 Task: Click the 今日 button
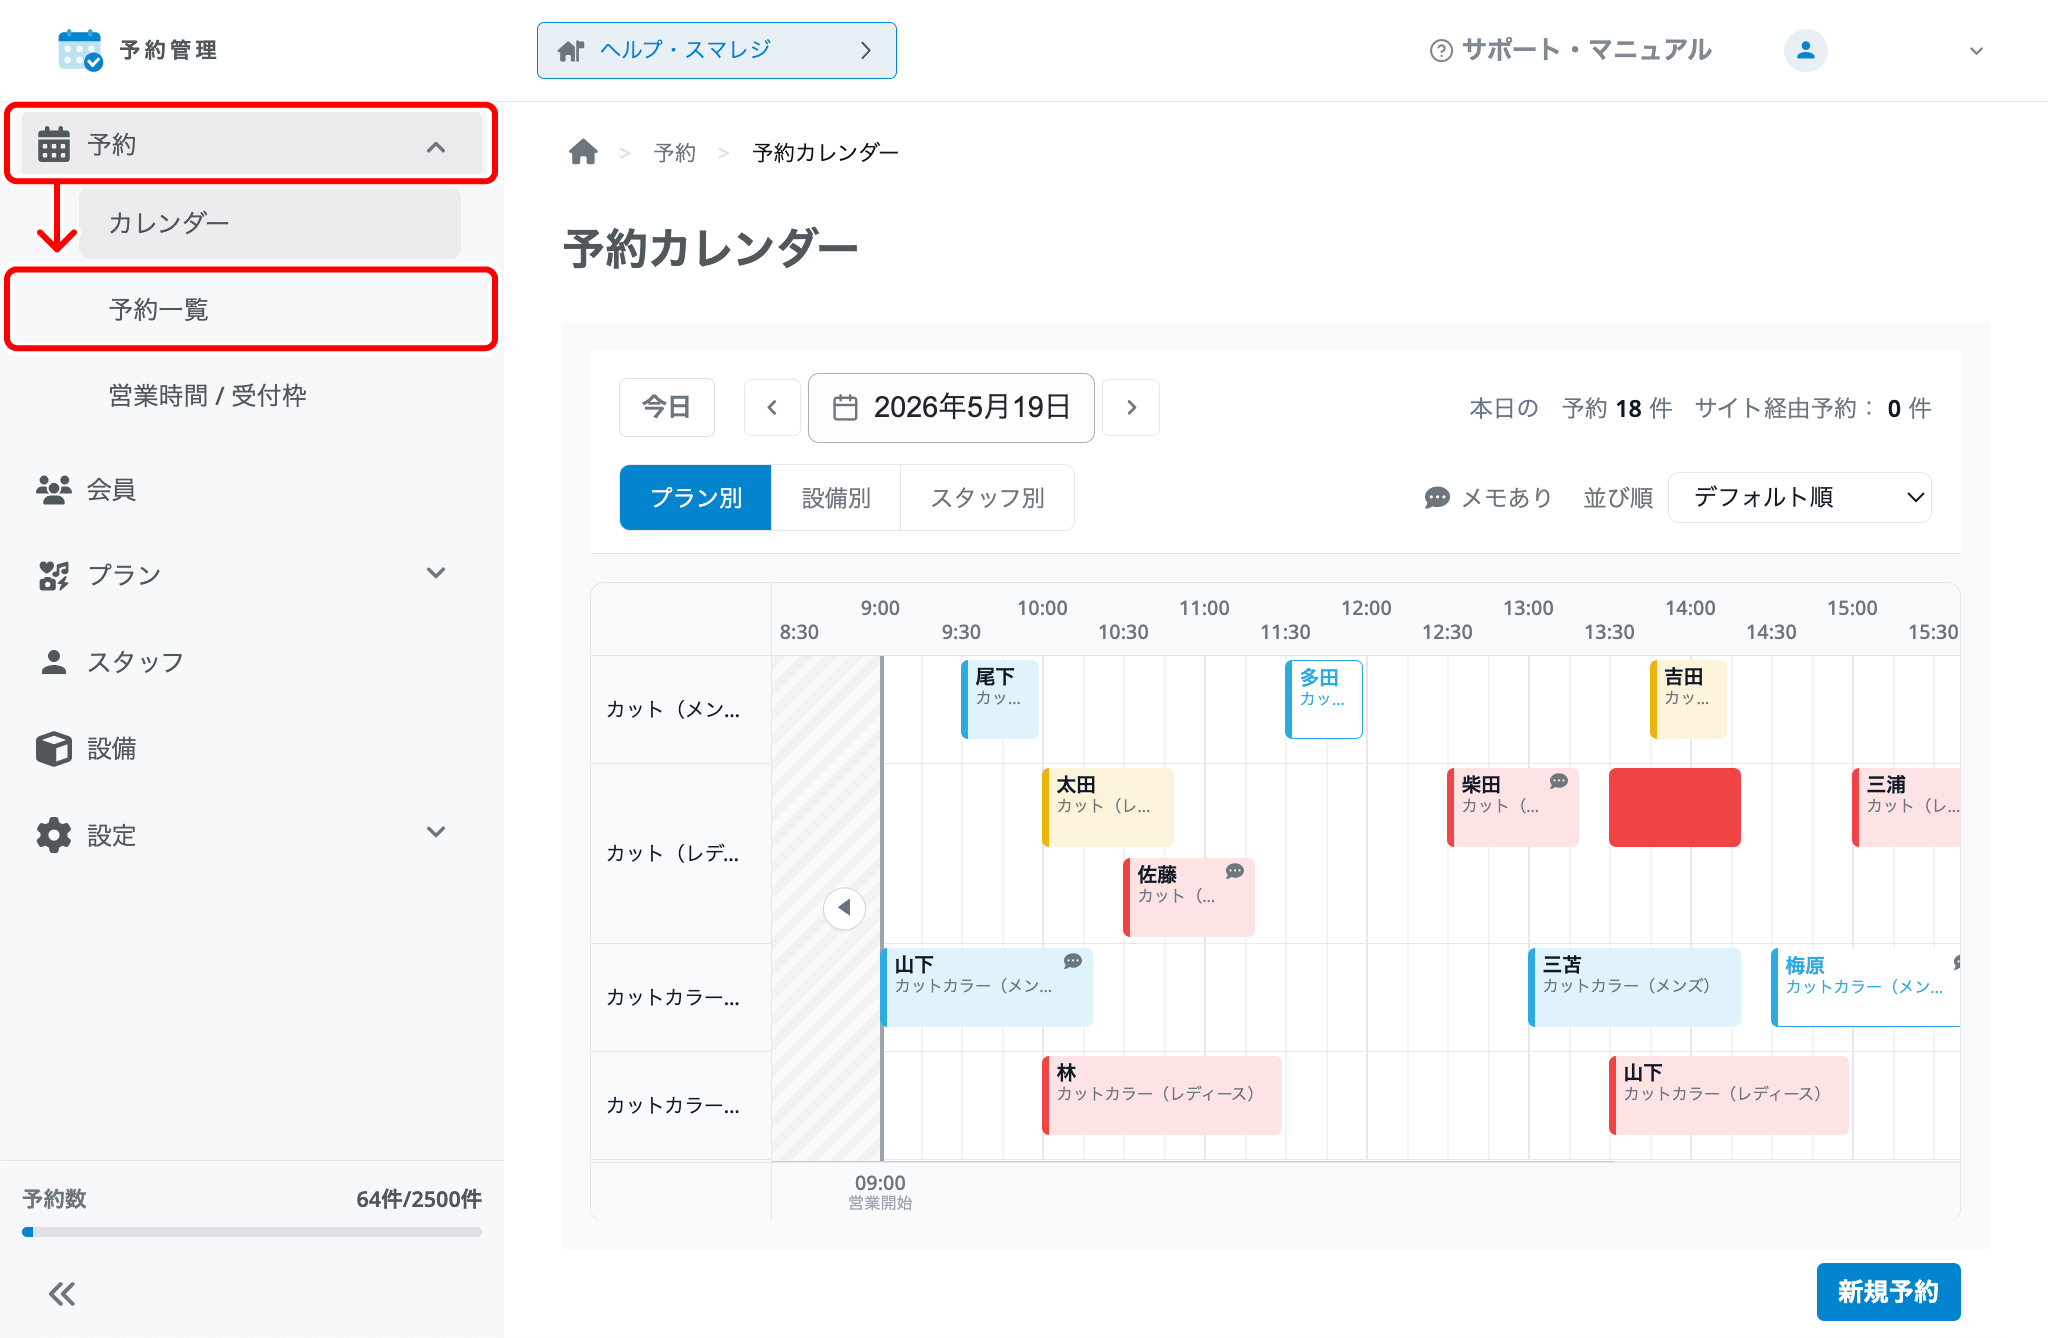click(667, 407)
